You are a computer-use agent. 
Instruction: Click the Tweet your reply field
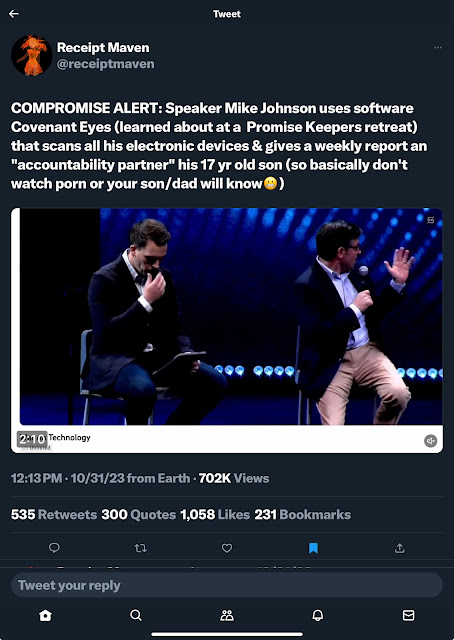(227, 585)
